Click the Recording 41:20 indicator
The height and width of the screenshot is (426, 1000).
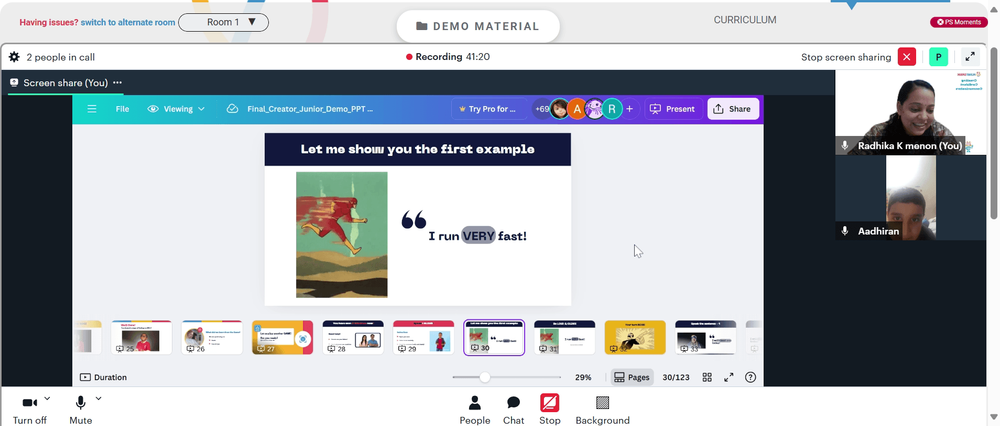click(x=448, y=57)
